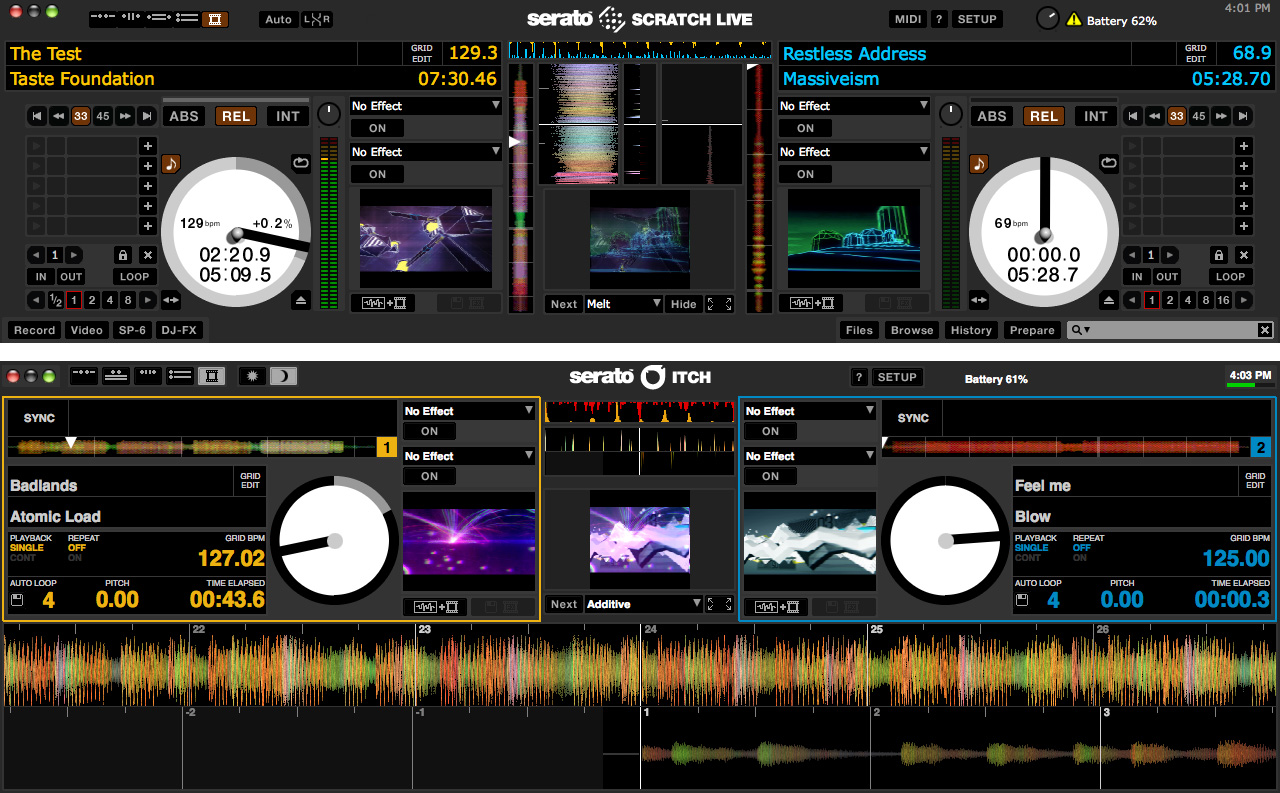Viewport: 1280px width, 793px height.
Task: Click the fullscreen video icon beside Melt
Action: click(721, 304)
